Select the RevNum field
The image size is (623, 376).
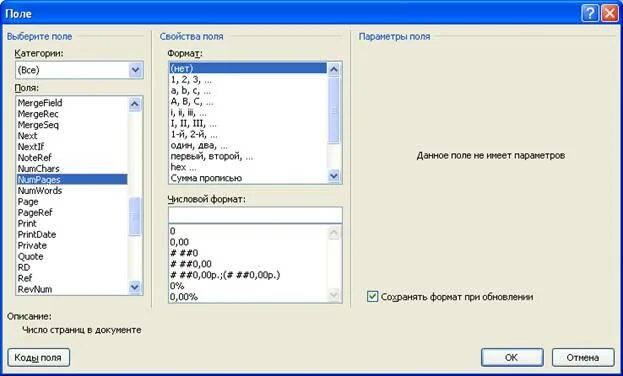[x=72, y=289]
